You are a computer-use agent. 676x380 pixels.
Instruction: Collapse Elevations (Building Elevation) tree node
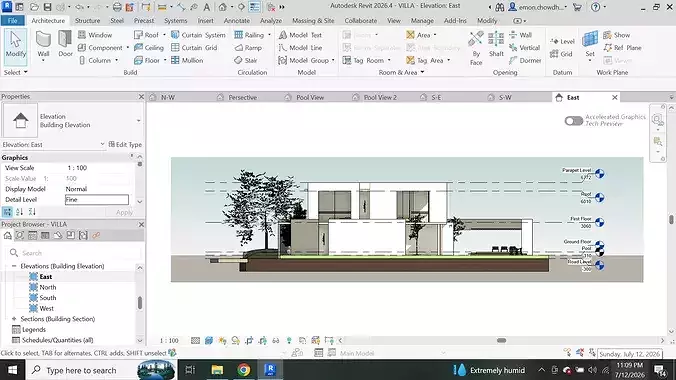point(14,266)
